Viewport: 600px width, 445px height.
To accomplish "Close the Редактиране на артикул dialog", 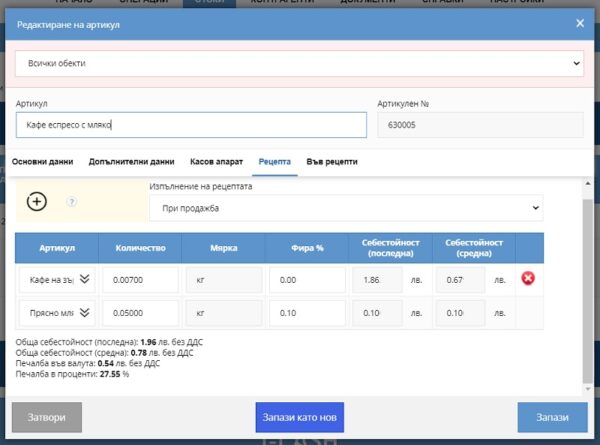I will tap(579, 24).
